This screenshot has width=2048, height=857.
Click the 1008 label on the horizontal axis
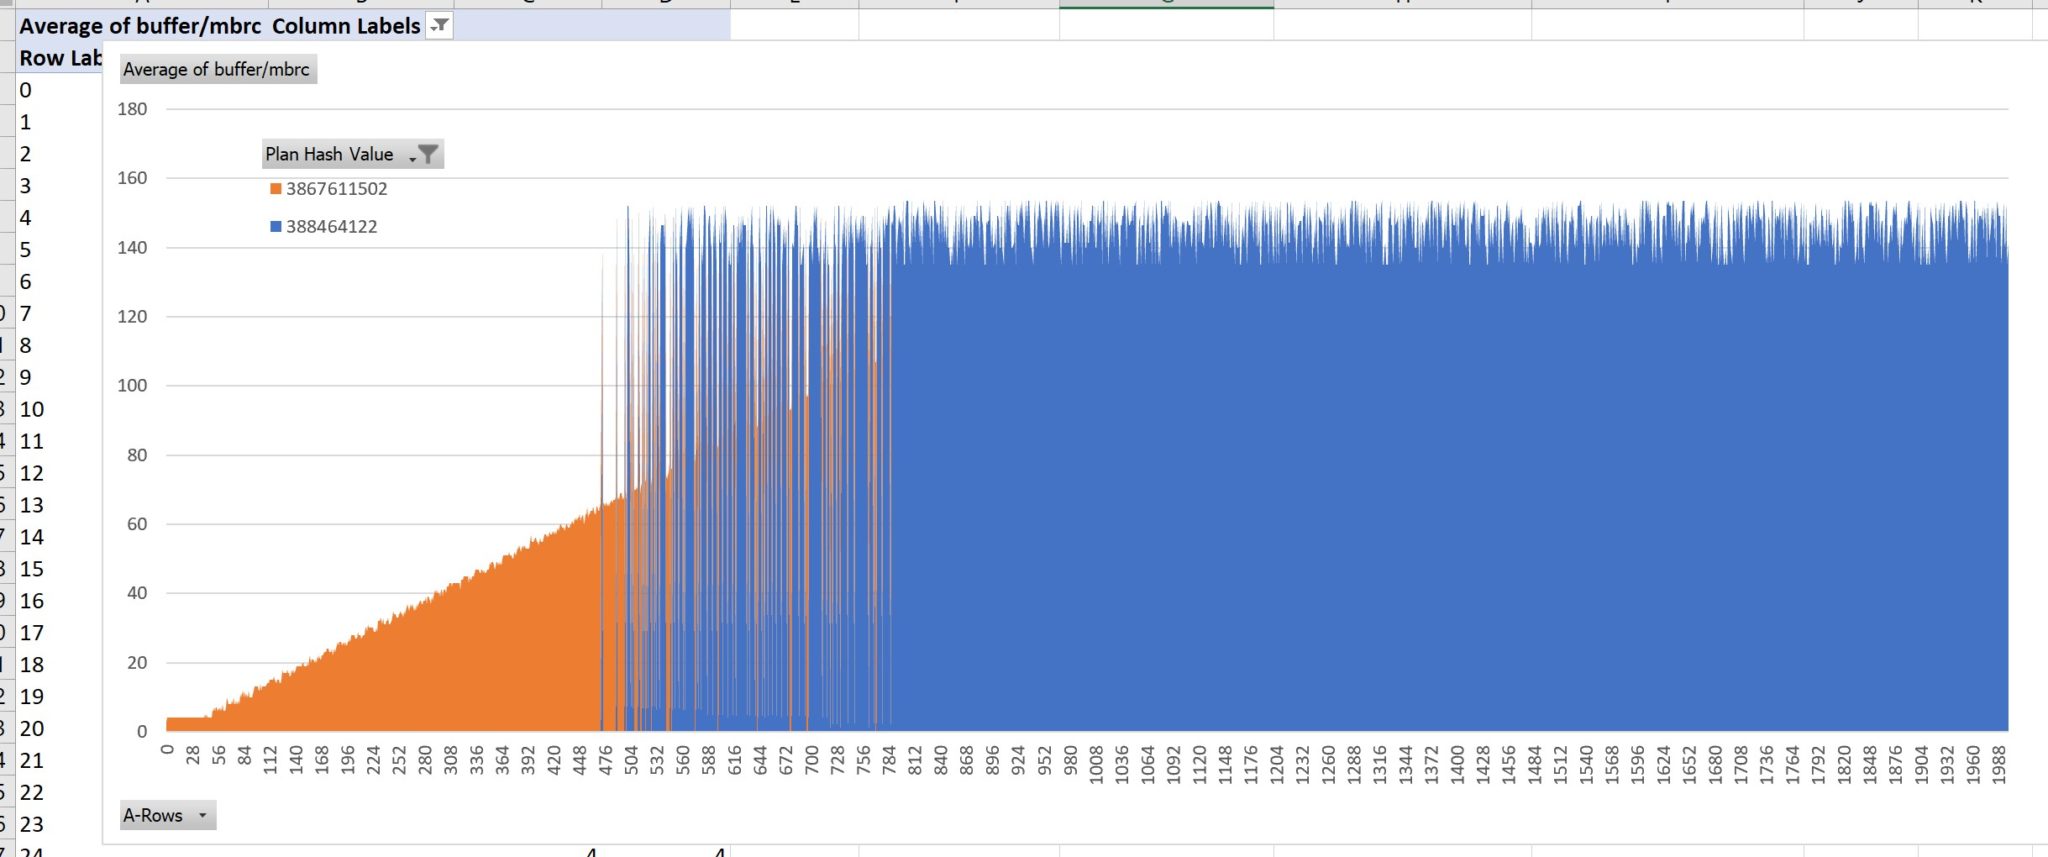[x=1096, y=764]
